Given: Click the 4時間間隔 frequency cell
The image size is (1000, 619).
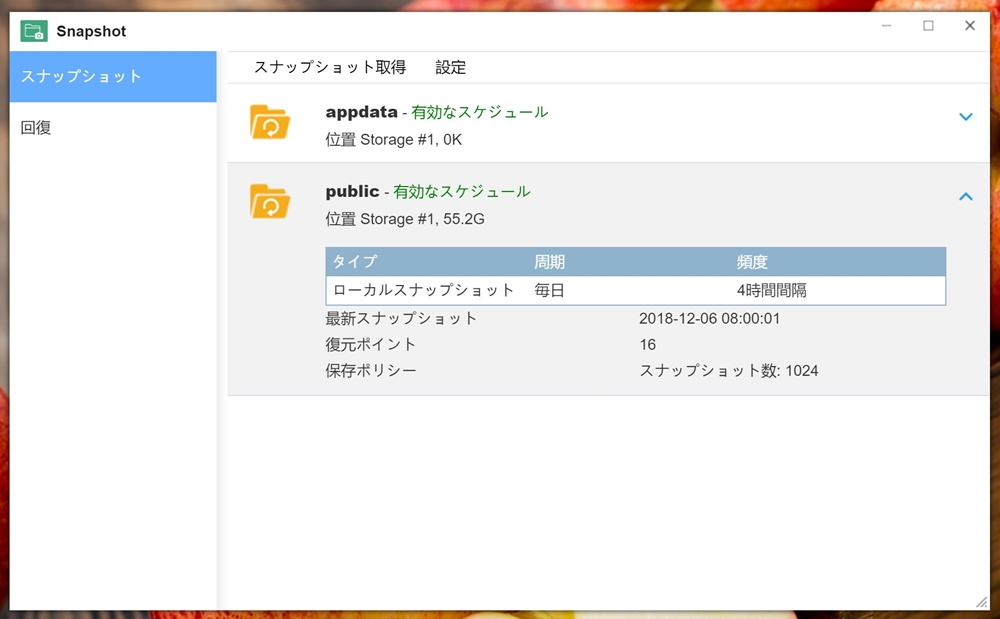Looking at the screenshot, I should tap(771, 291).
